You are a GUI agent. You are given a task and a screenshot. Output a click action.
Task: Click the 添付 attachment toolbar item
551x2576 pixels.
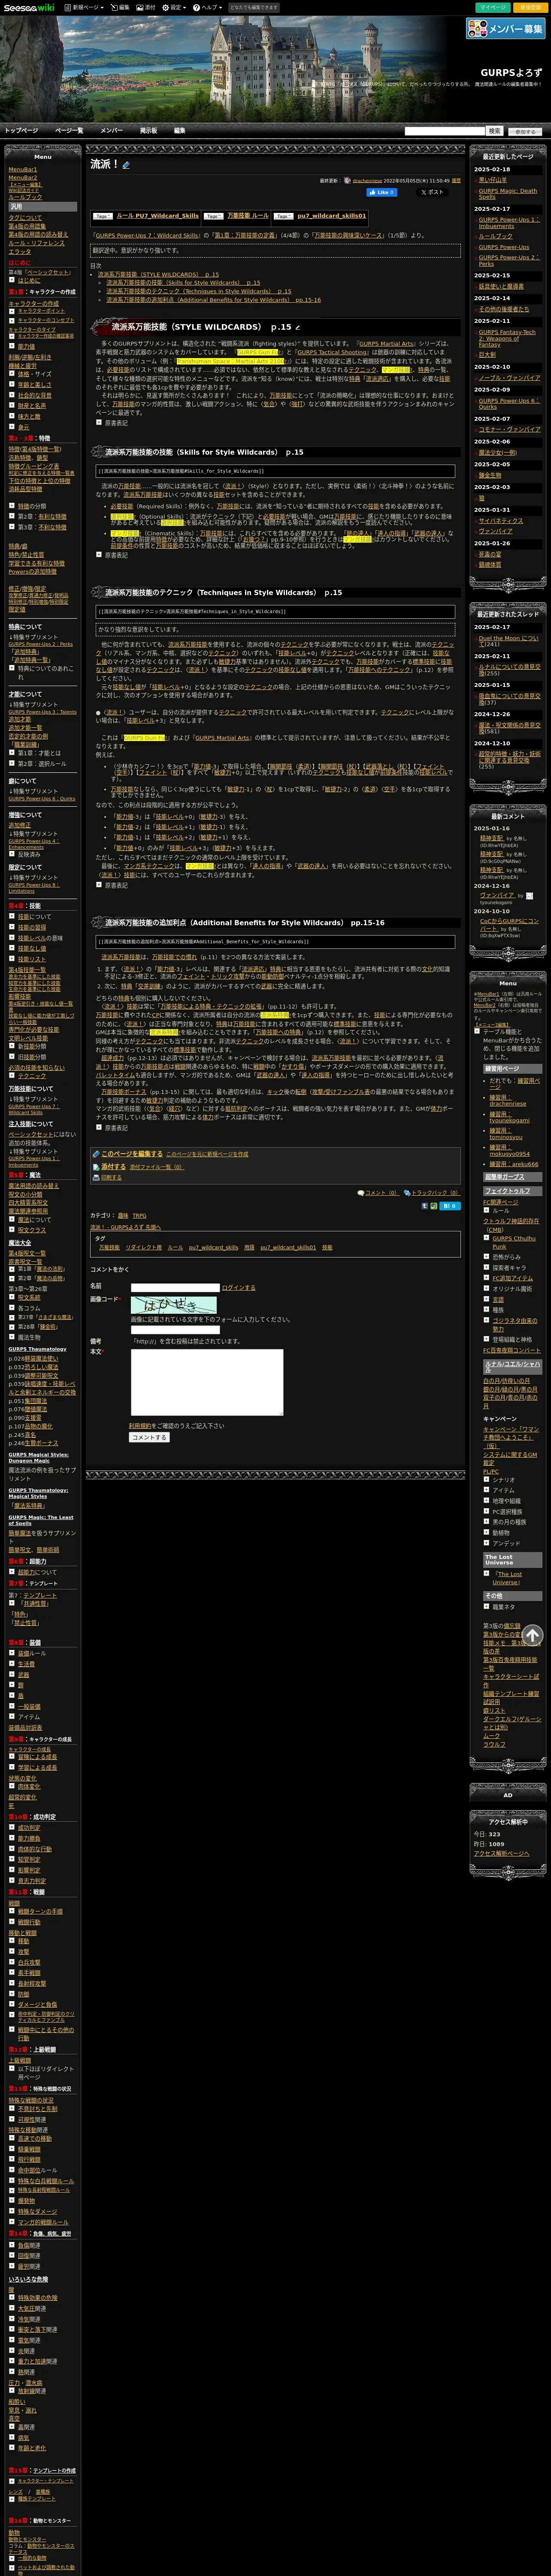tap(145, 7)
